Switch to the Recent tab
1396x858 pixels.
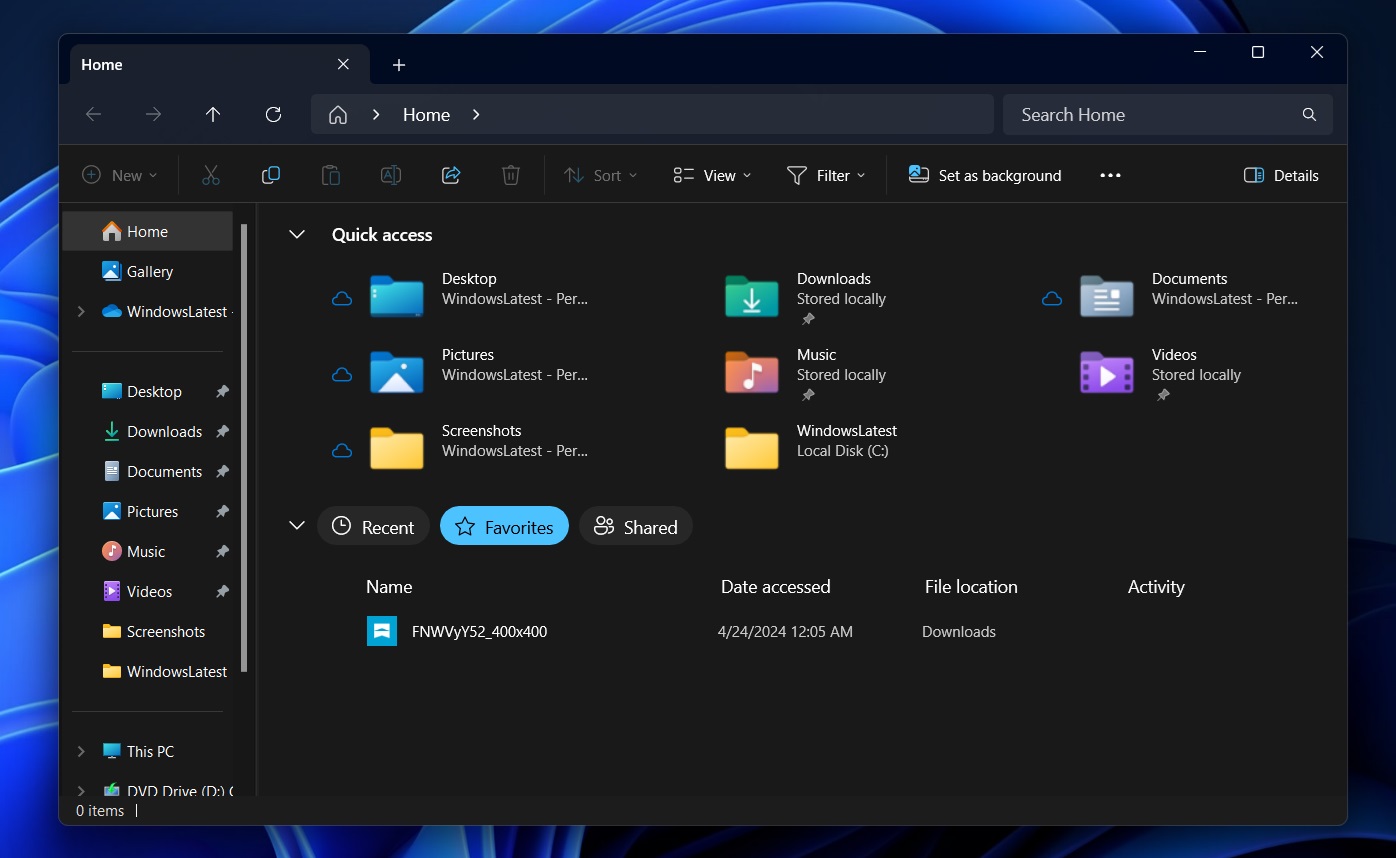click(x=373, y=526)
